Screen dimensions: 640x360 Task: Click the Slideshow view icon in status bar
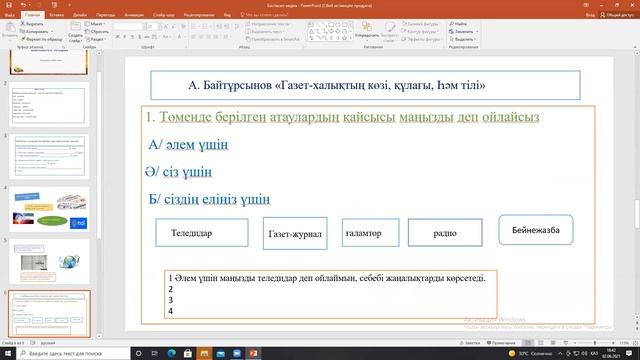point(566,343)
